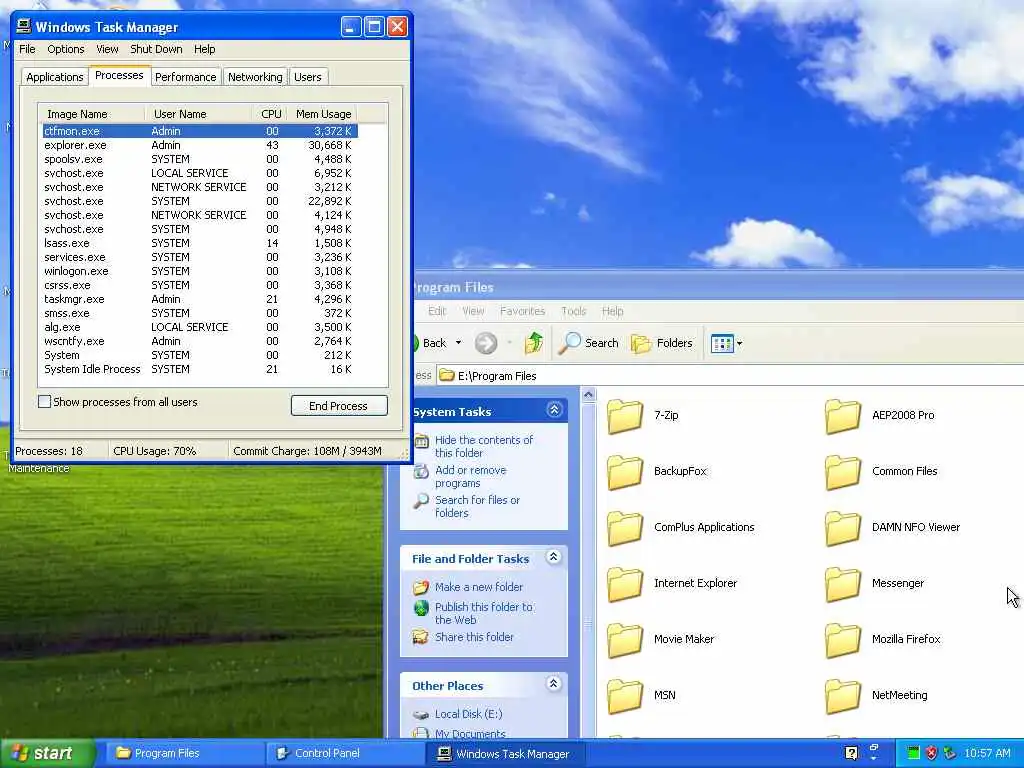Click the green CPU meter tray icon

(x=914, y=753)
